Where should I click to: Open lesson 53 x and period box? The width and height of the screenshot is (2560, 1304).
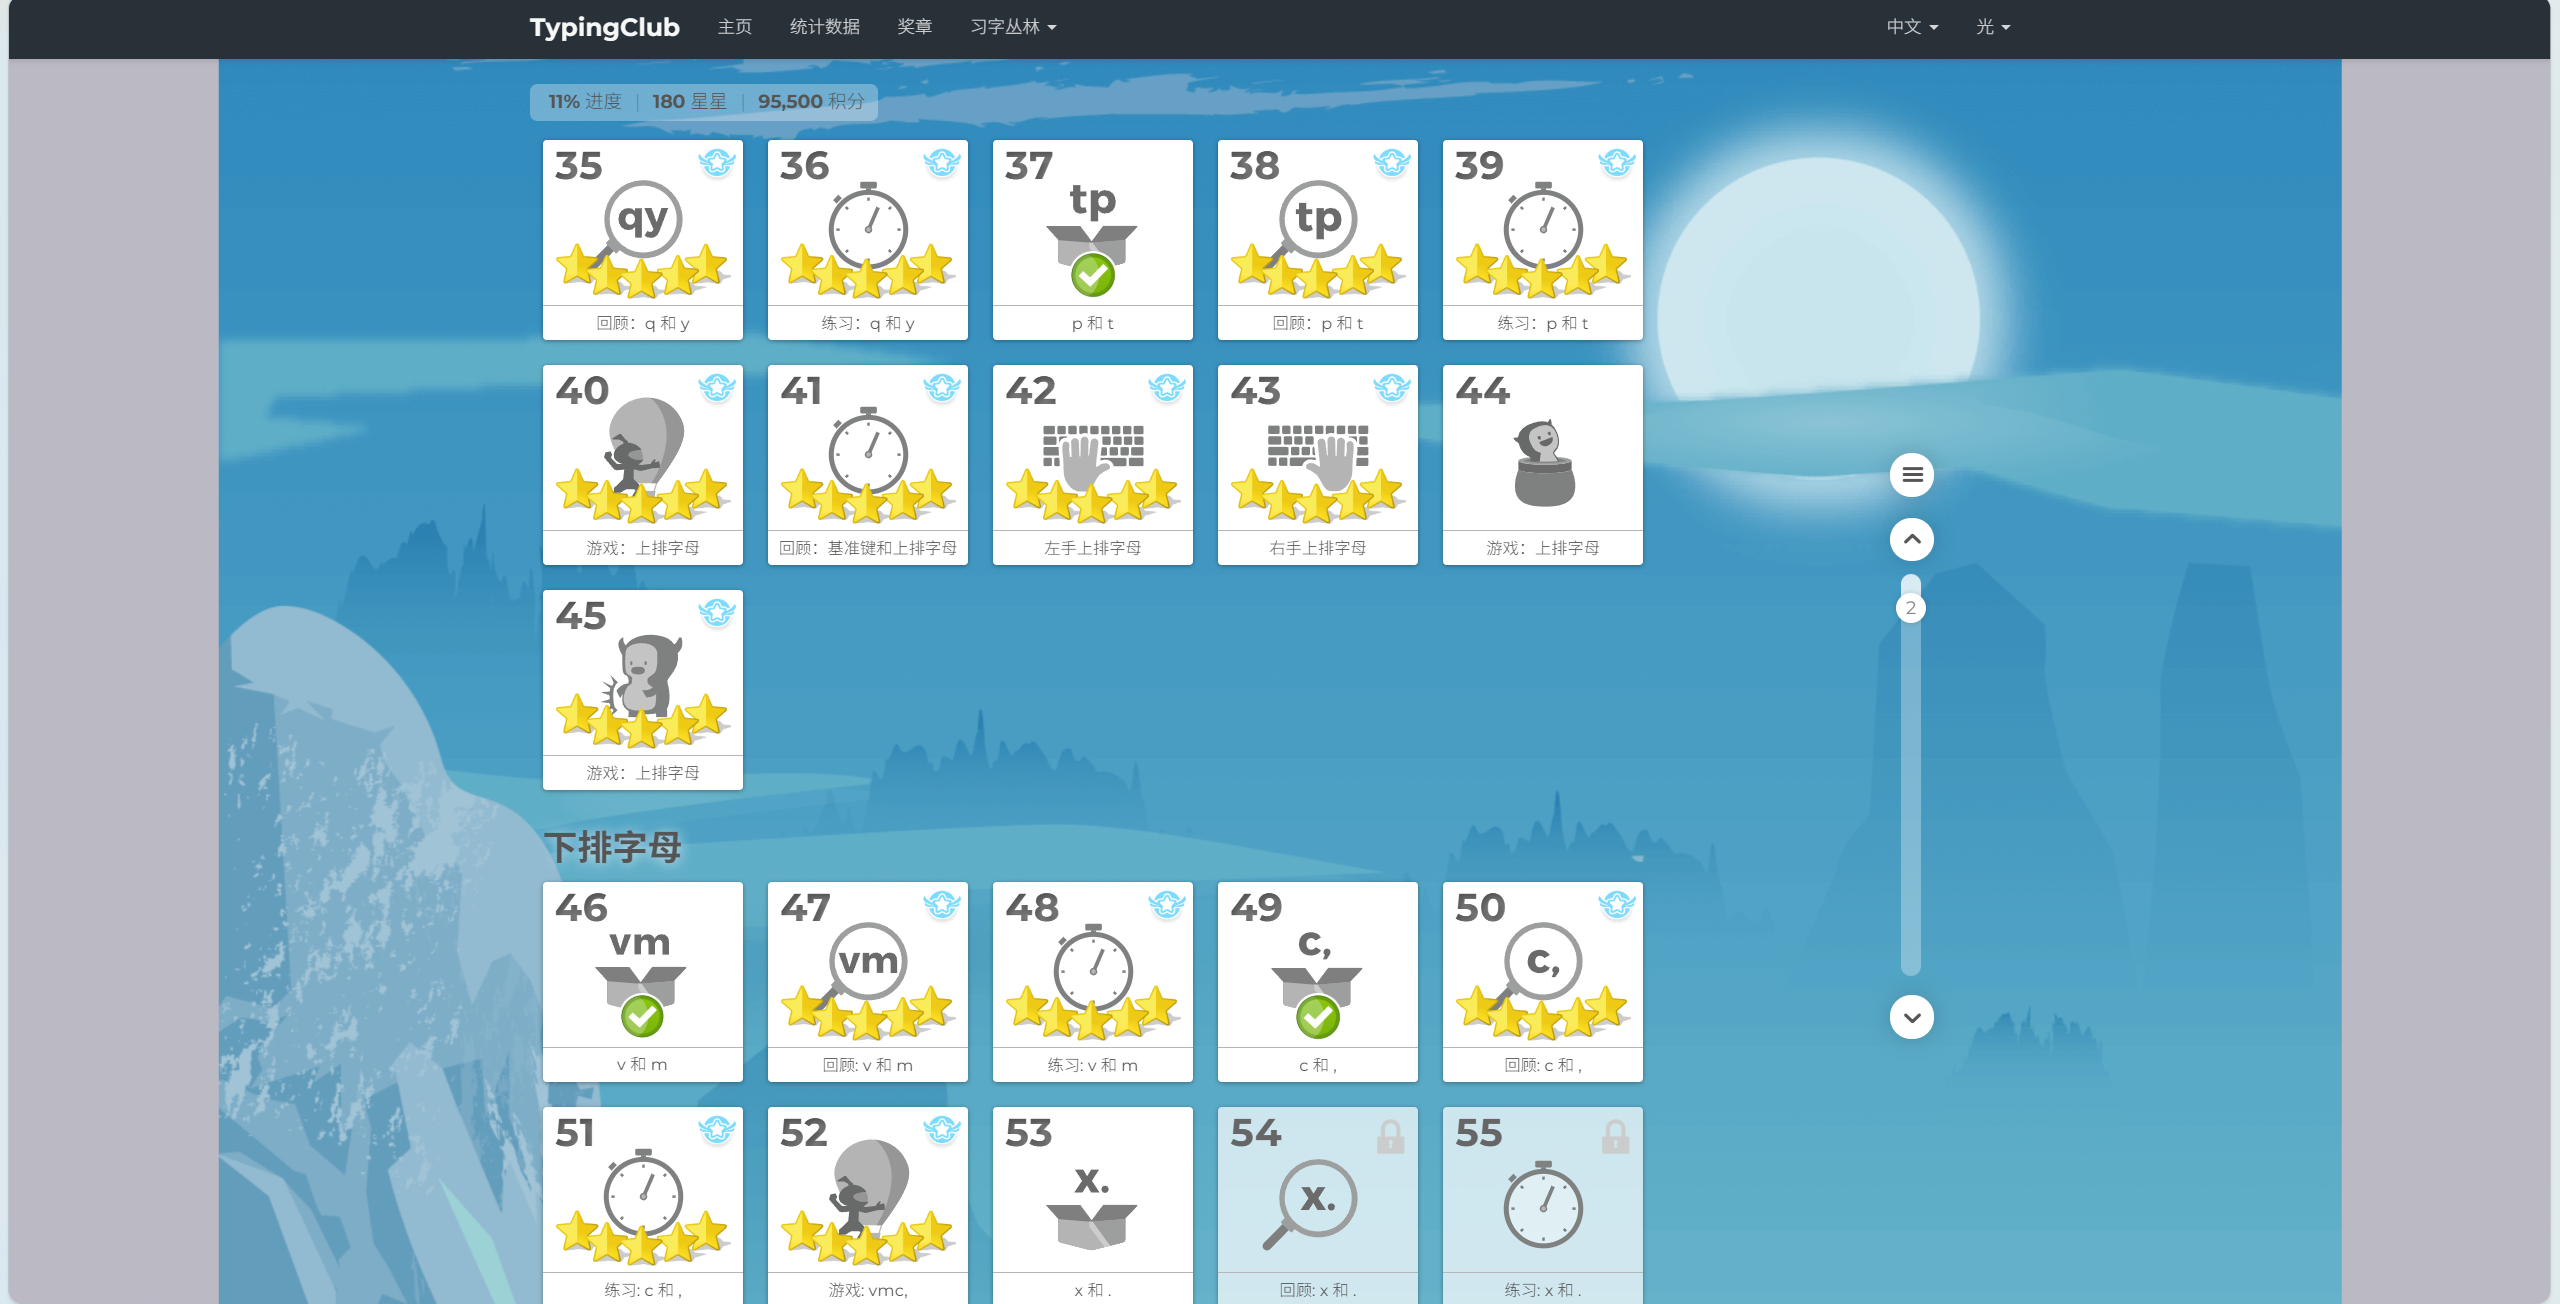(1092, 1205)
